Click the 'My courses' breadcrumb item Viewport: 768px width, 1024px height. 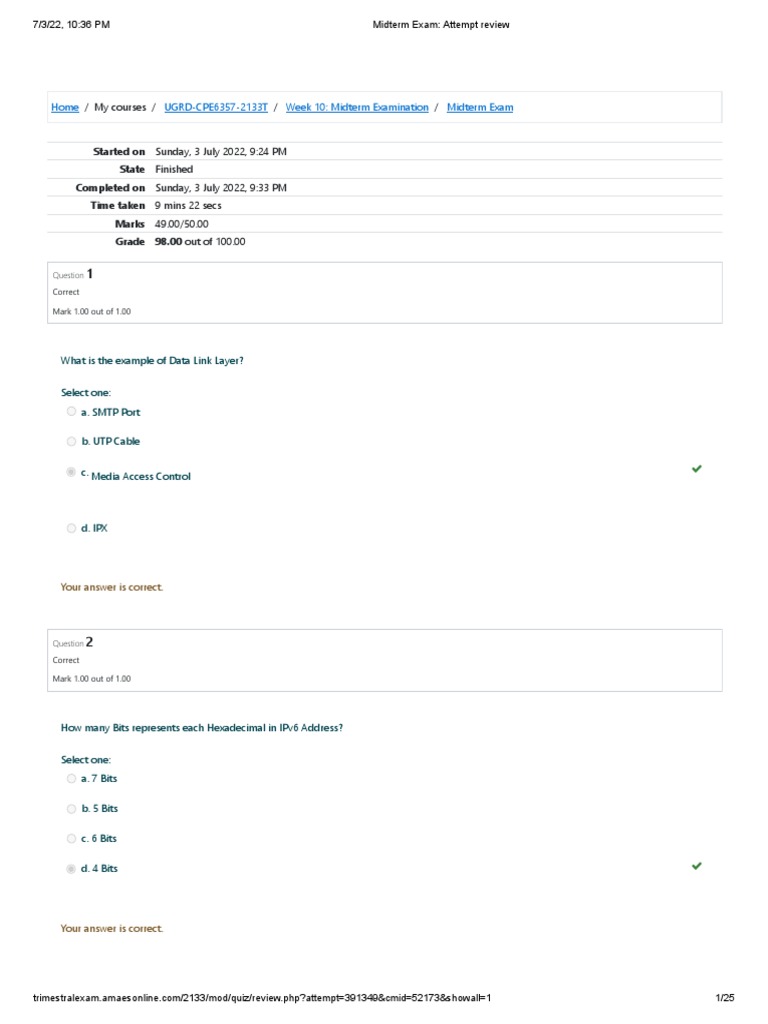[x=120, y=107]
